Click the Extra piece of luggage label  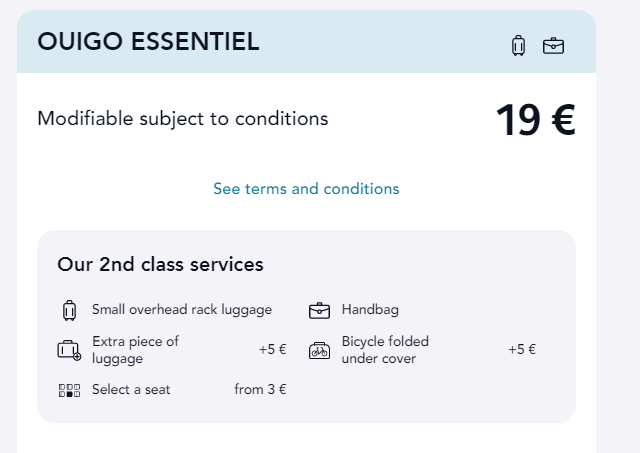point(135,350)
